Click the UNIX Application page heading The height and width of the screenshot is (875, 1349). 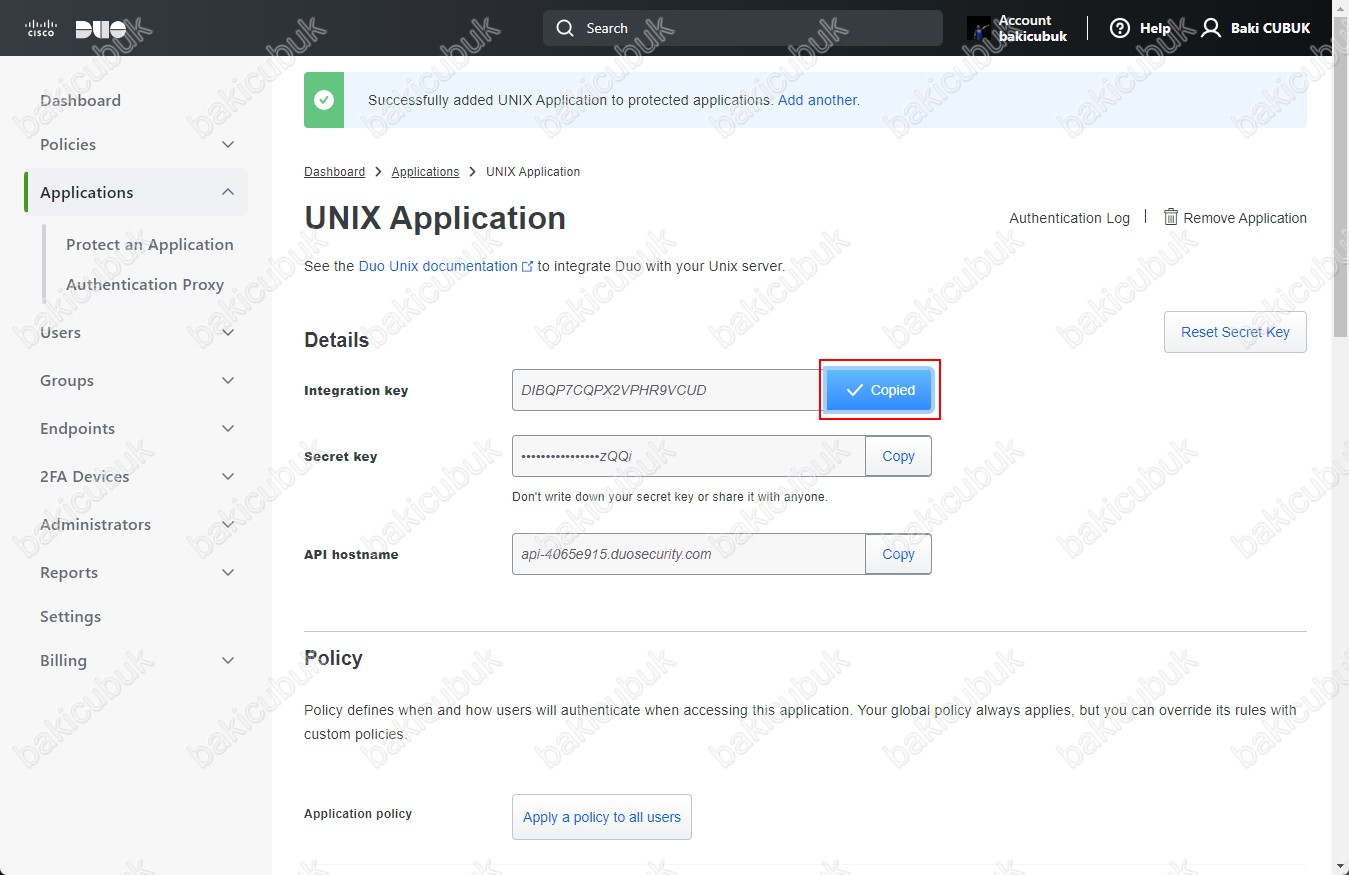pos(435,218)
